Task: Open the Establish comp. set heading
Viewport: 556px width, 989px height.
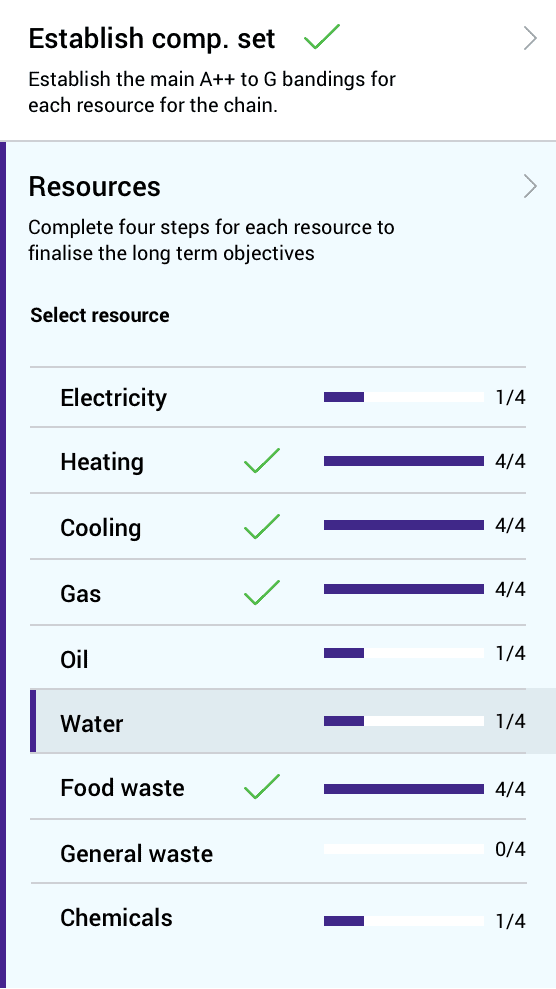Action: pyautogui.click(x=152, y=38)
